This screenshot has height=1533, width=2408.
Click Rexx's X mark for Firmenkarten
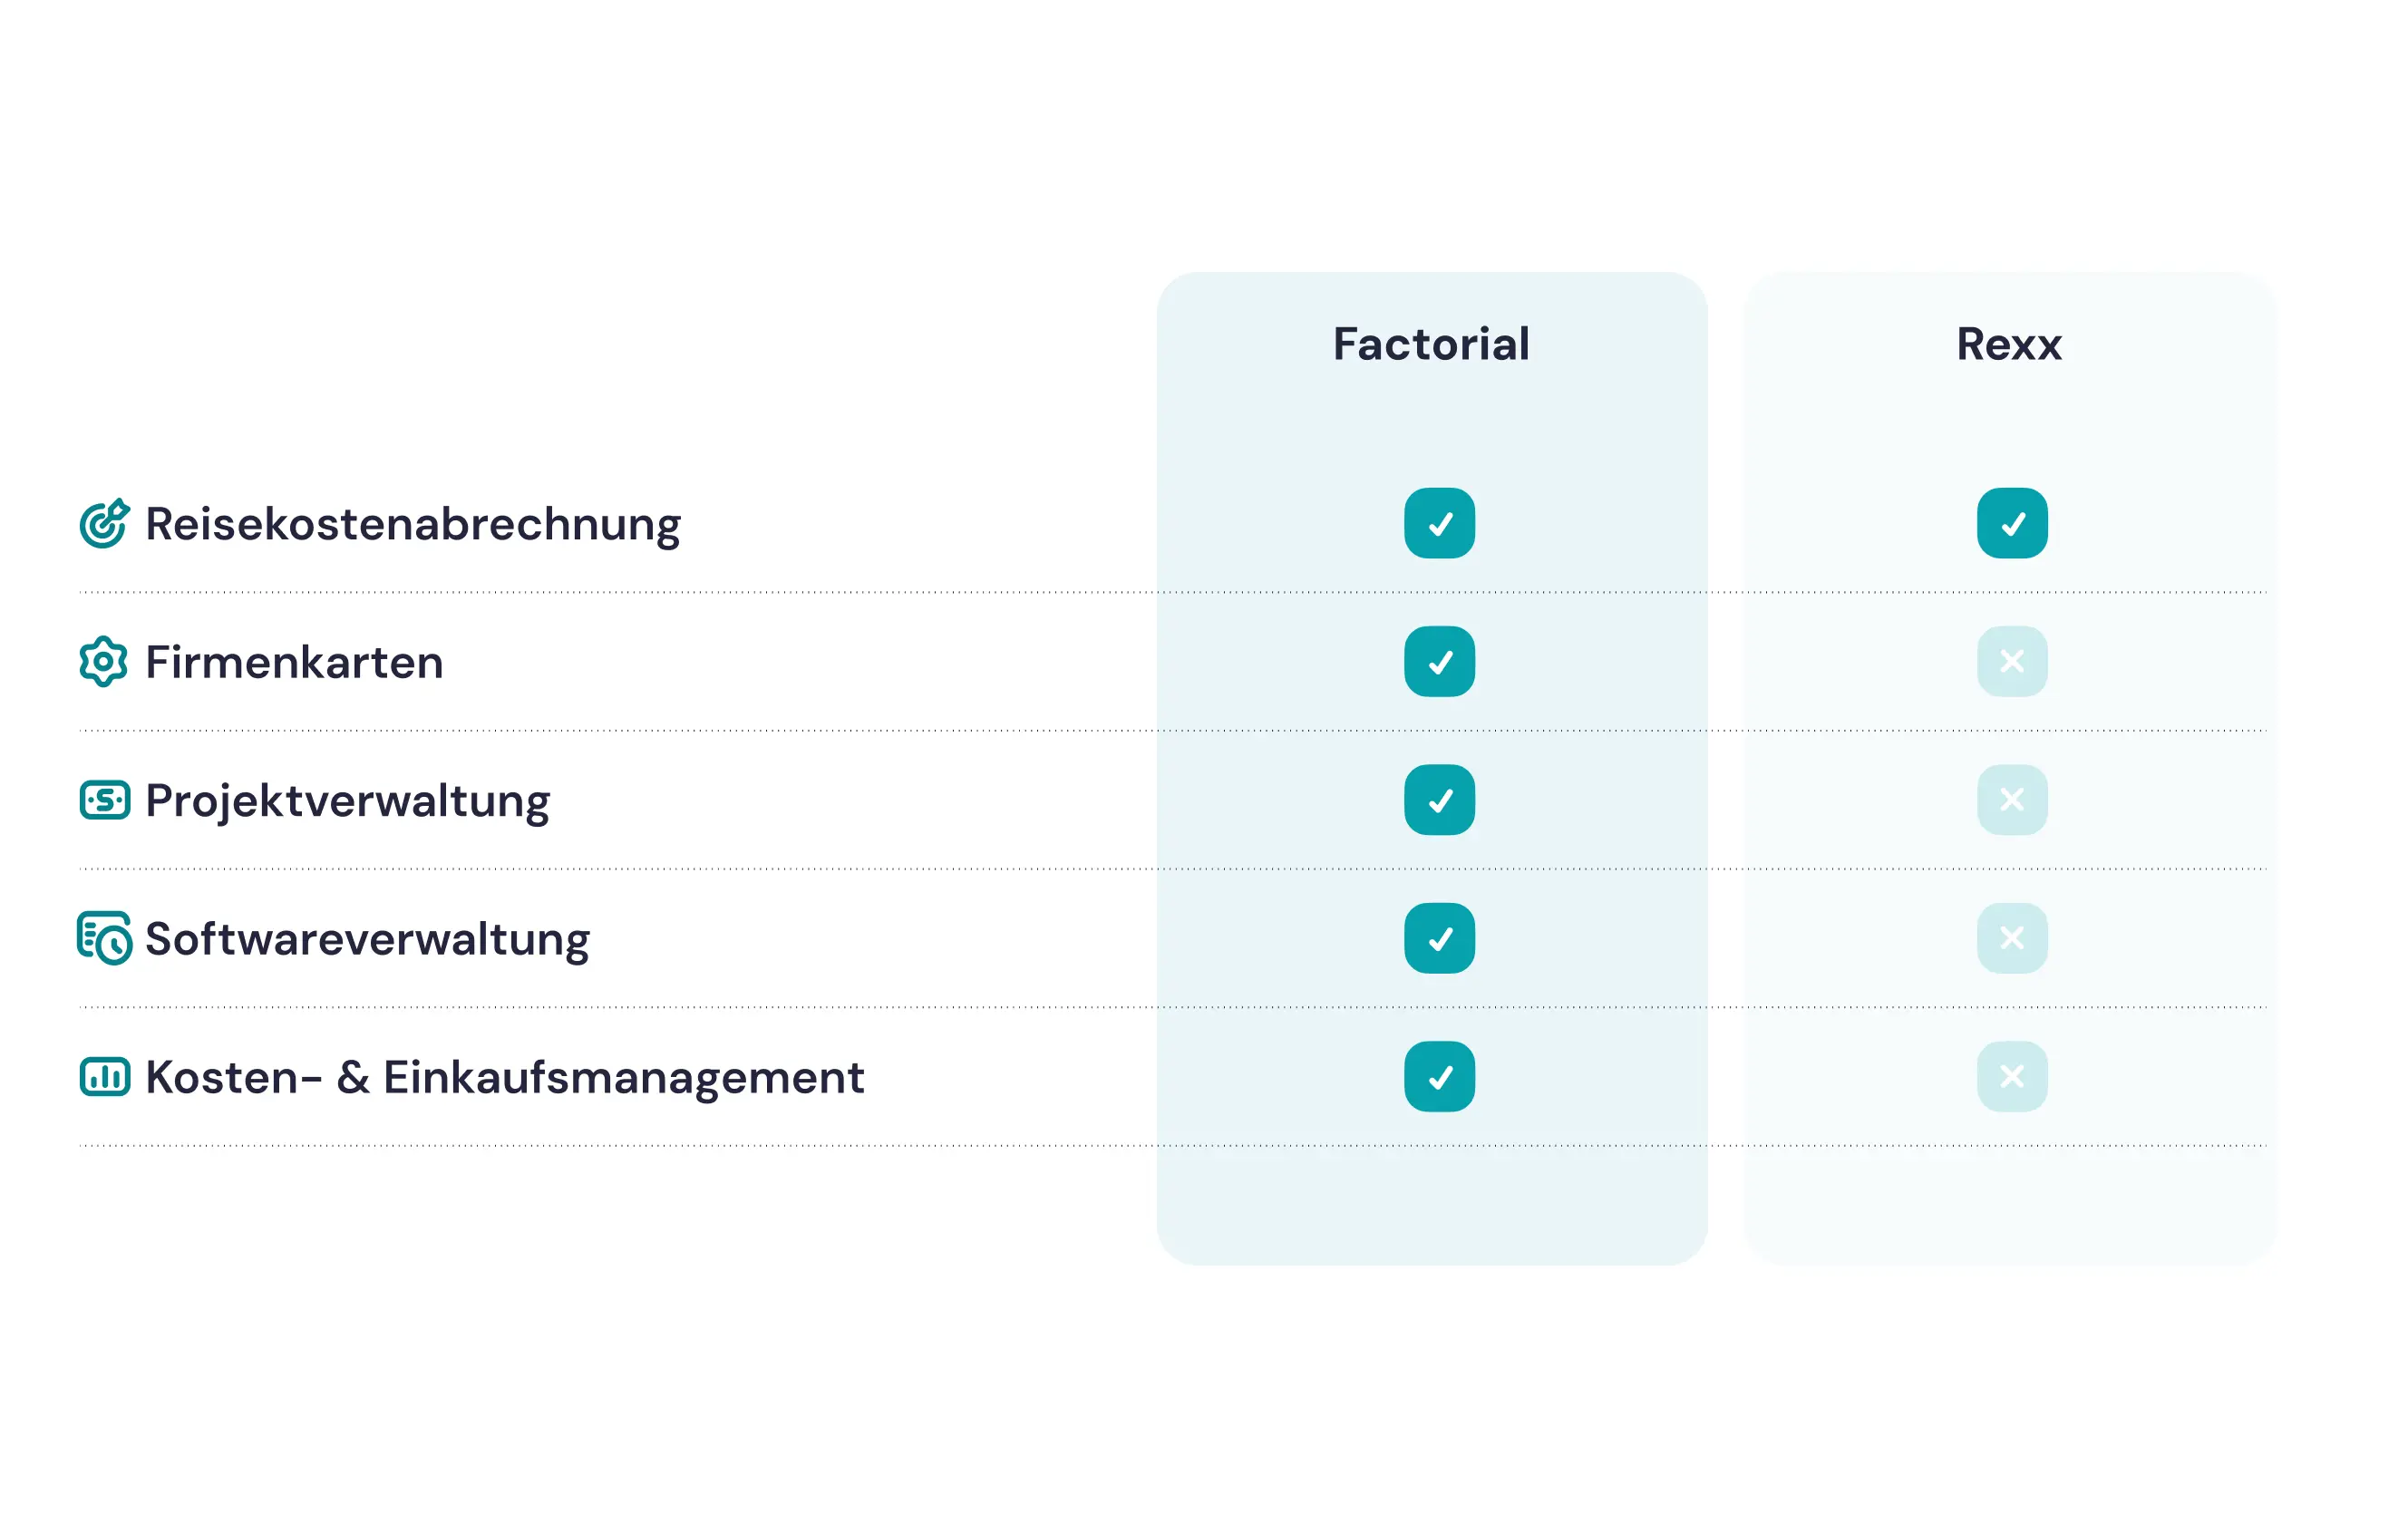pyautogui.click(x=2011, y=661)
